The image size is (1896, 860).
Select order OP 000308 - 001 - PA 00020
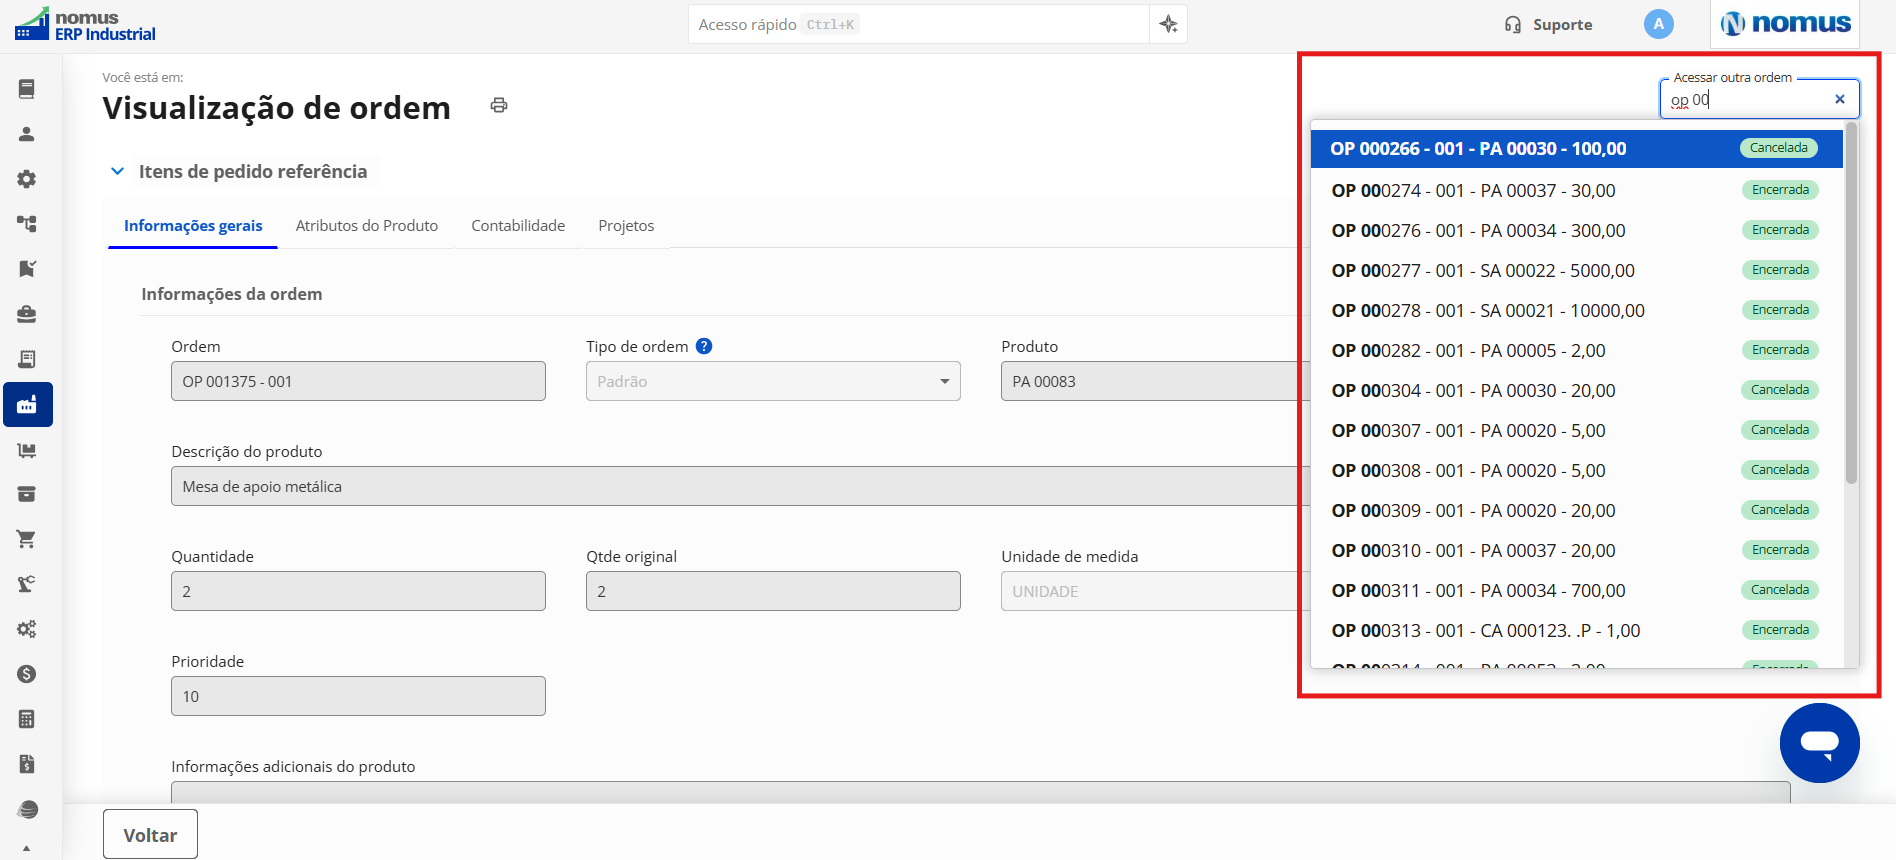pos(1577,470)
